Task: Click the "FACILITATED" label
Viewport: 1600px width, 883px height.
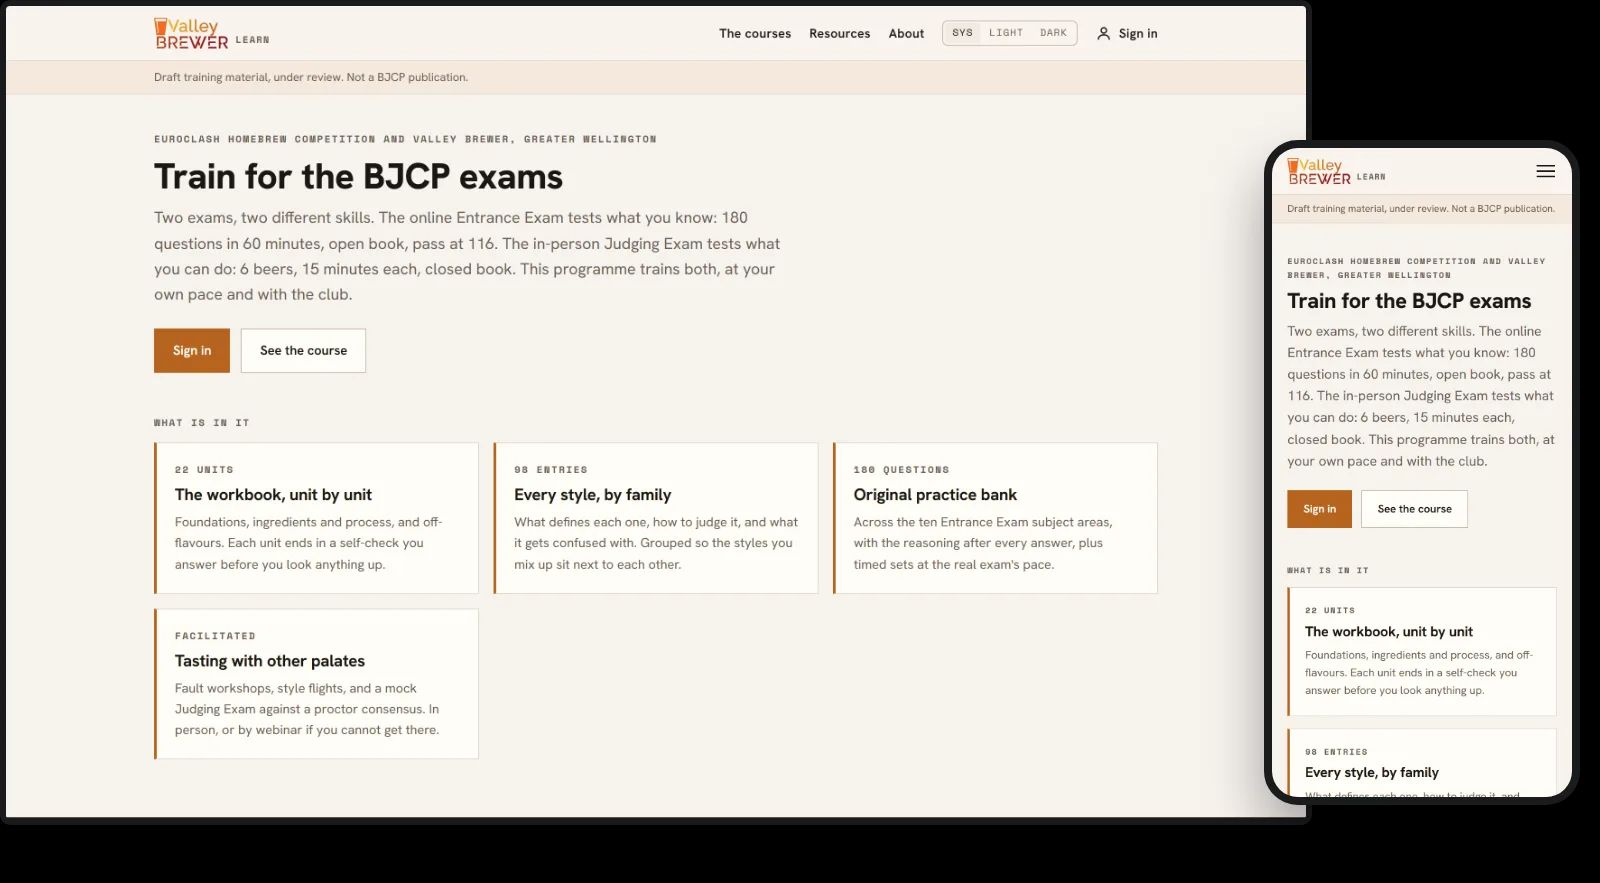Action: coord(215,636)
